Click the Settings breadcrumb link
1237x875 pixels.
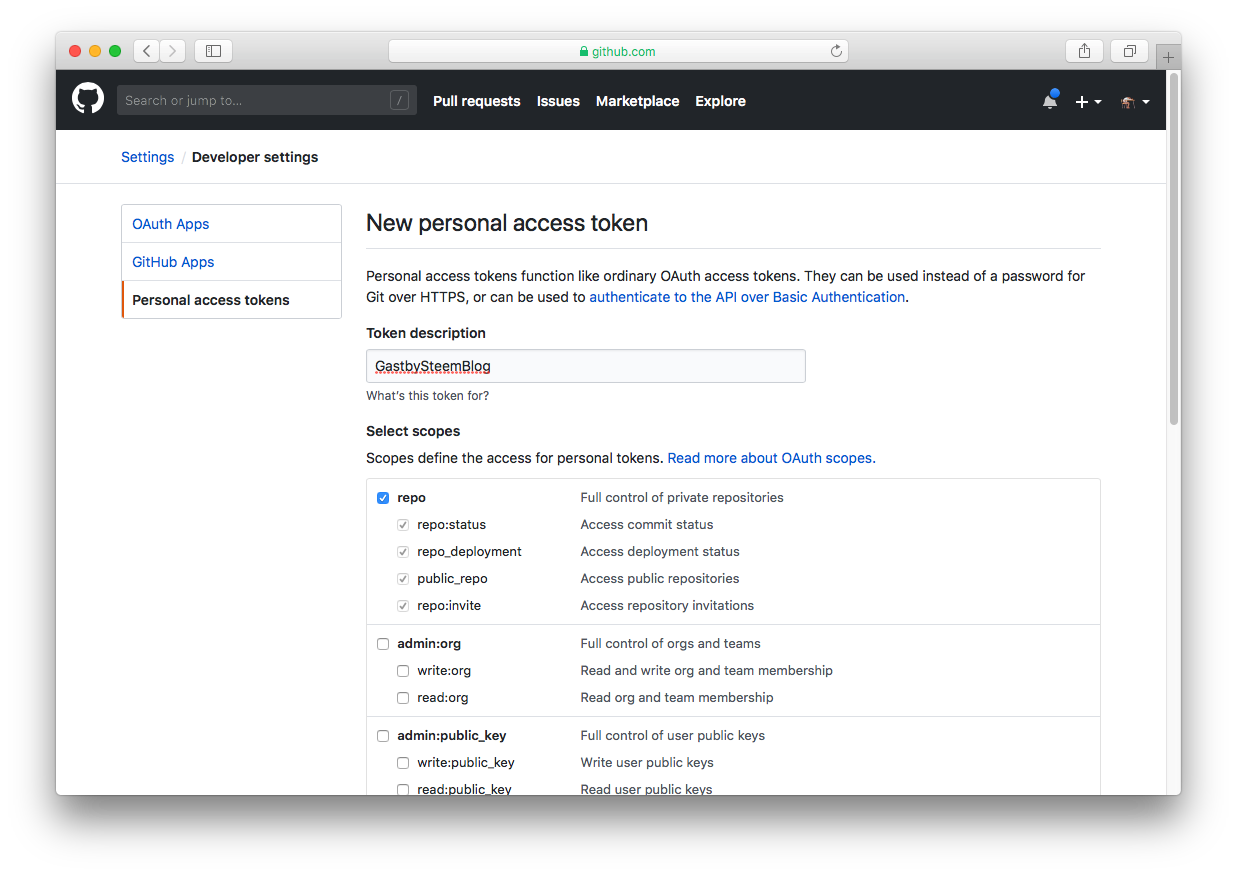click(147, 157)
